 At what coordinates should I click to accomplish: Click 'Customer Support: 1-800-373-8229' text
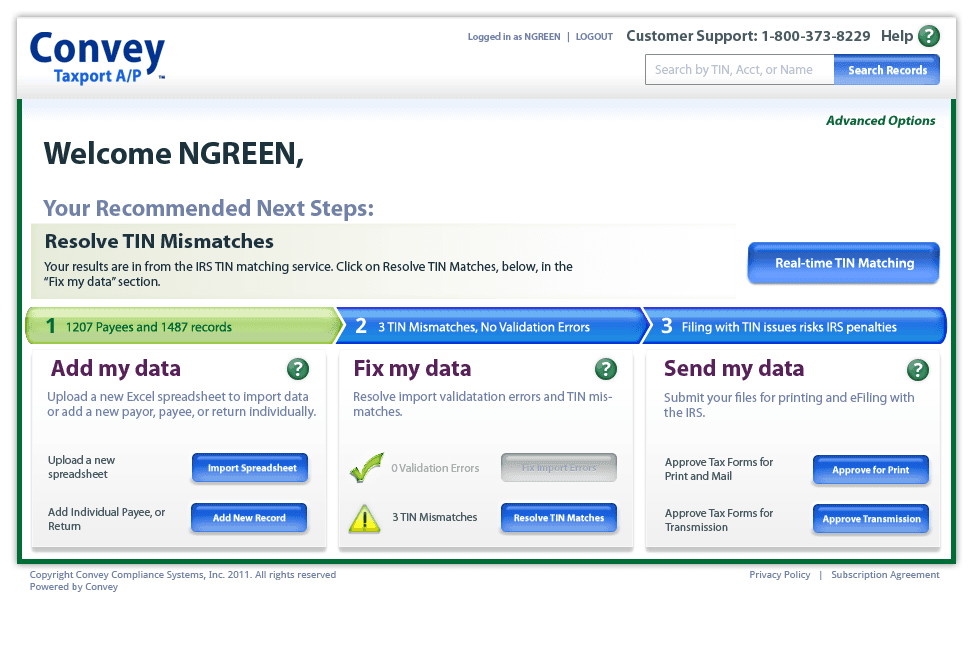[748, 36]
